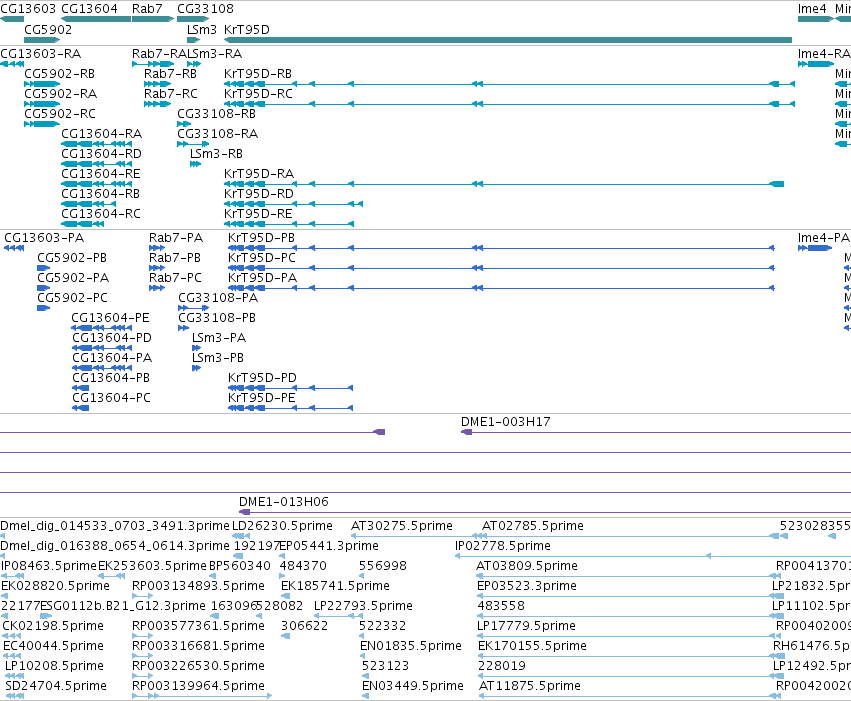Click the CG5902-PA protein label
Viewport: 851px width, 701px height.
pyautogui.click(x=73, y=278)
